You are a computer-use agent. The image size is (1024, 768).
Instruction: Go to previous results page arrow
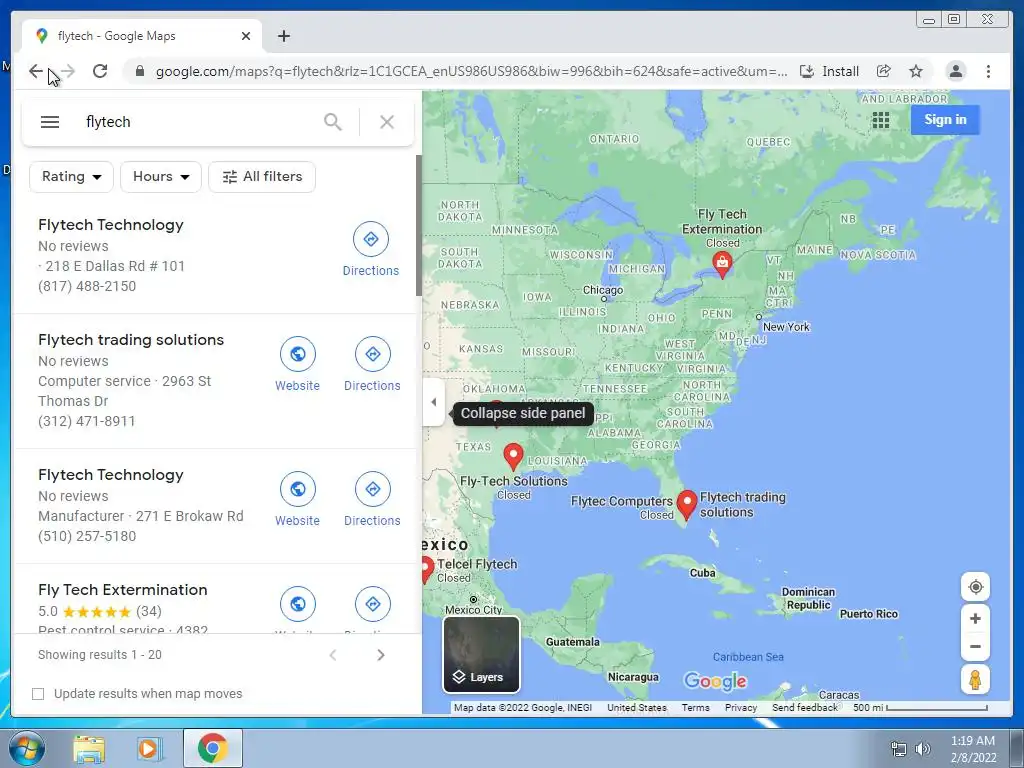pyautogui.click(x=332, y=655)
